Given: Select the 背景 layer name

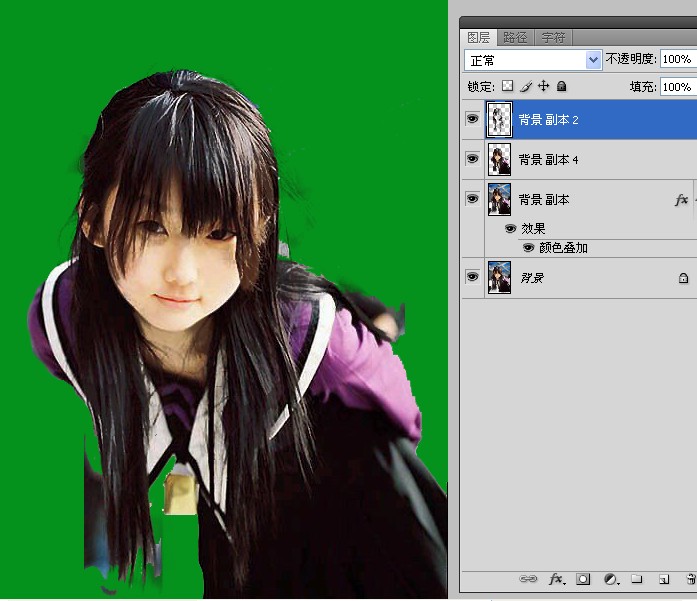Looking at the screenshot, I should pos(532,278).
